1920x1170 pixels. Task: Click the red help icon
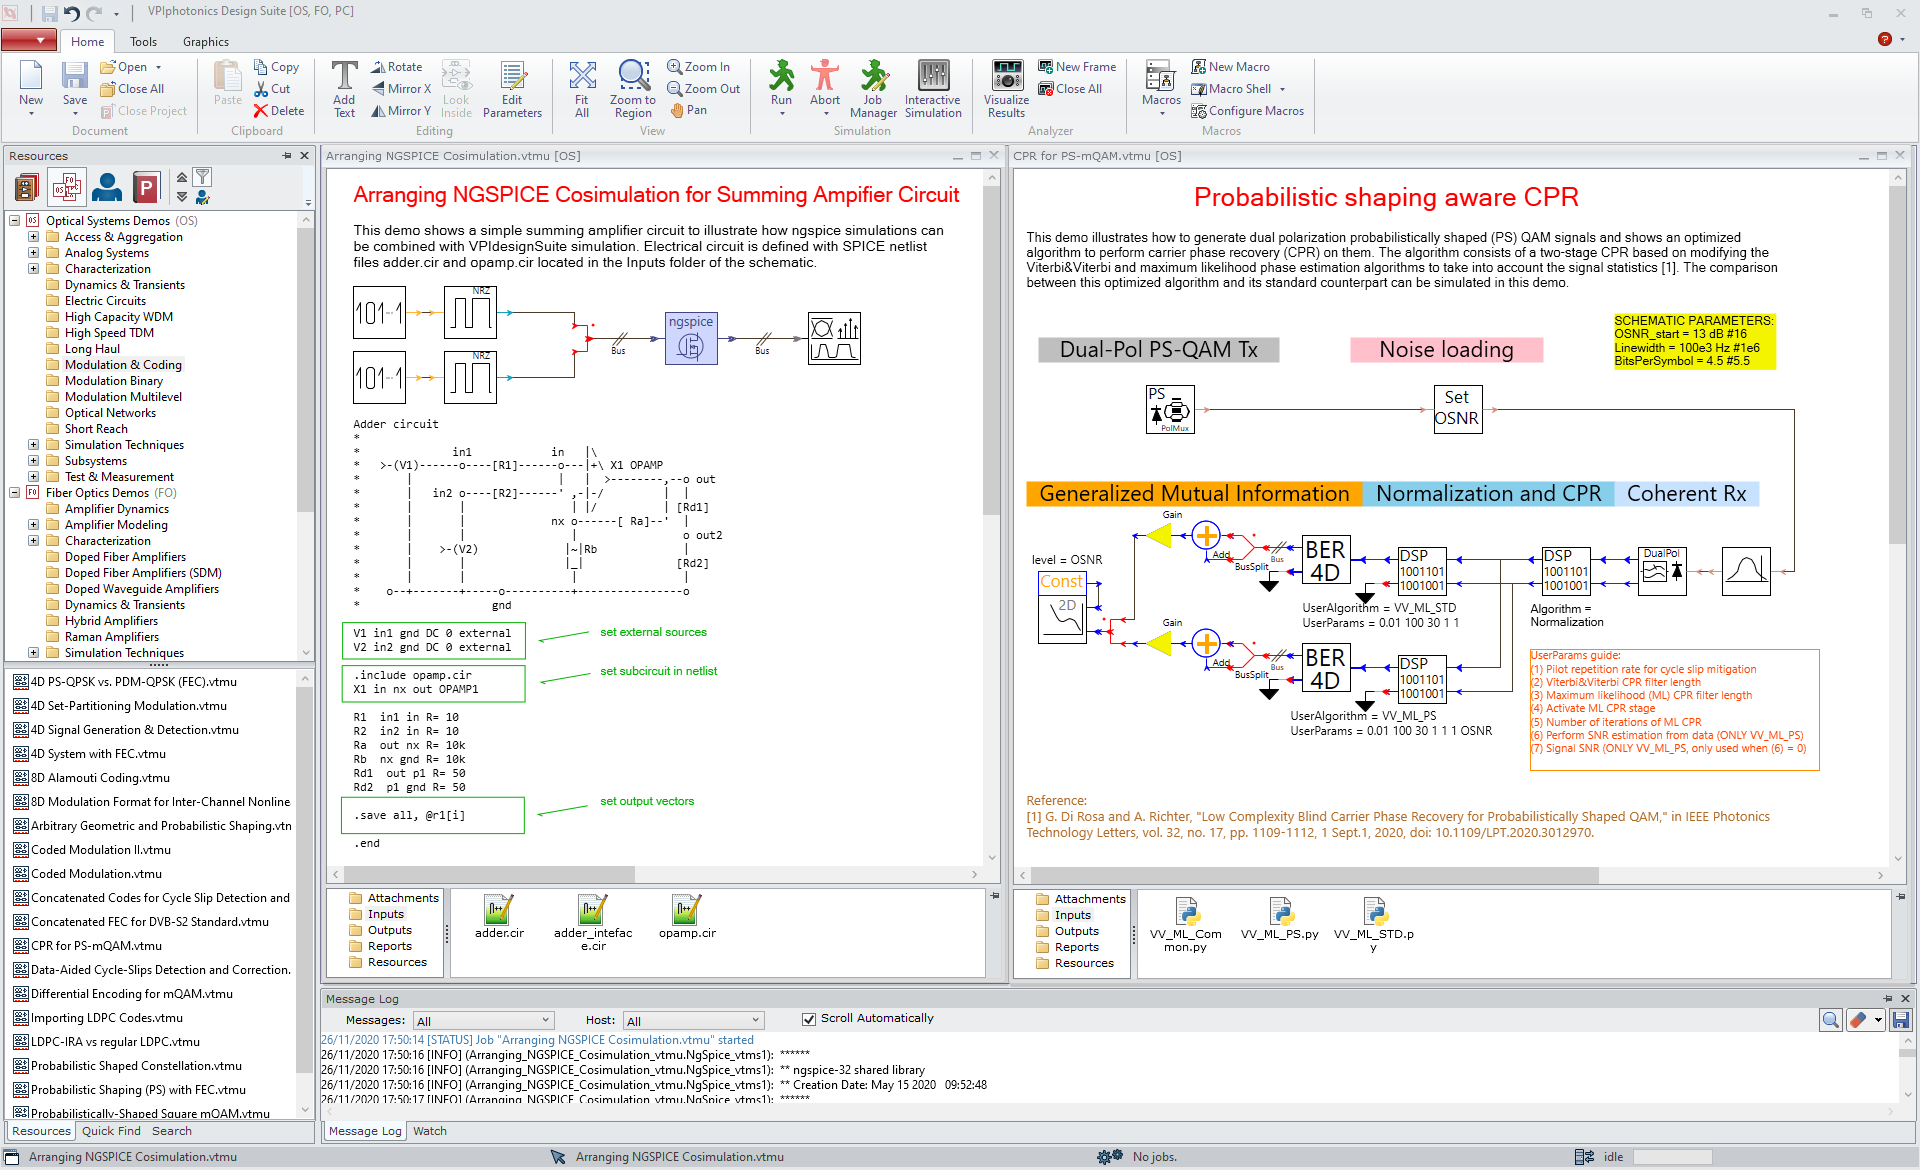pos(1884,40)
